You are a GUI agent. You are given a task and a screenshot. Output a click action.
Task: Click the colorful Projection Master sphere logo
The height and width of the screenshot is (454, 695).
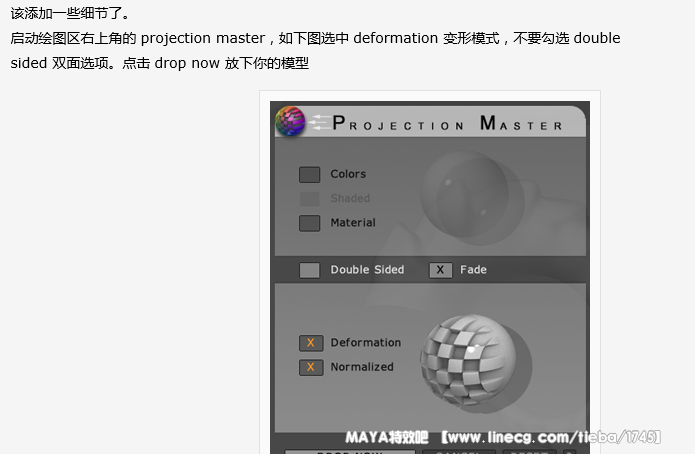tap(290, 121)
